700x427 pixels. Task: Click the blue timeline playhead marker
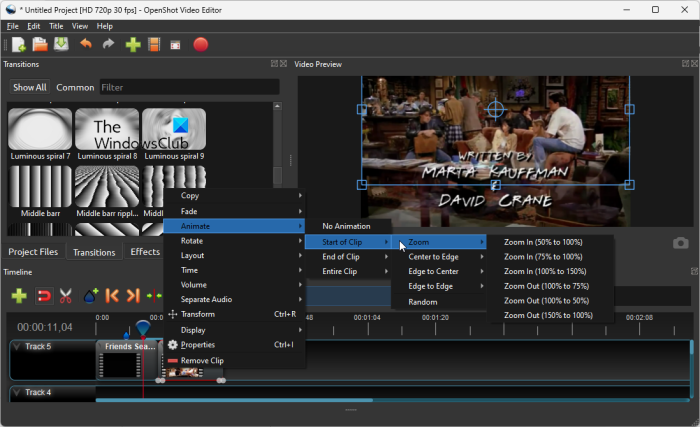coord(143,327)
